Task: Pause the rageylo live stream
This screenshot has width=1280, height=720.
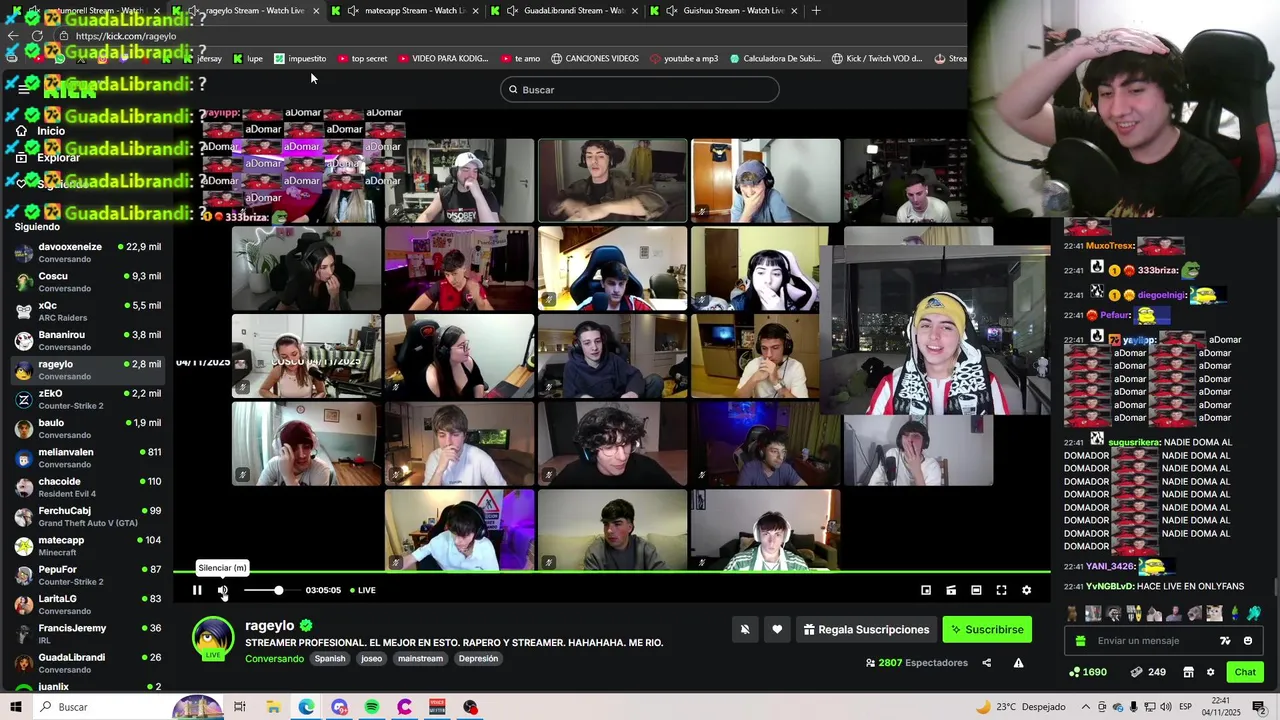Action: [197, 590]
